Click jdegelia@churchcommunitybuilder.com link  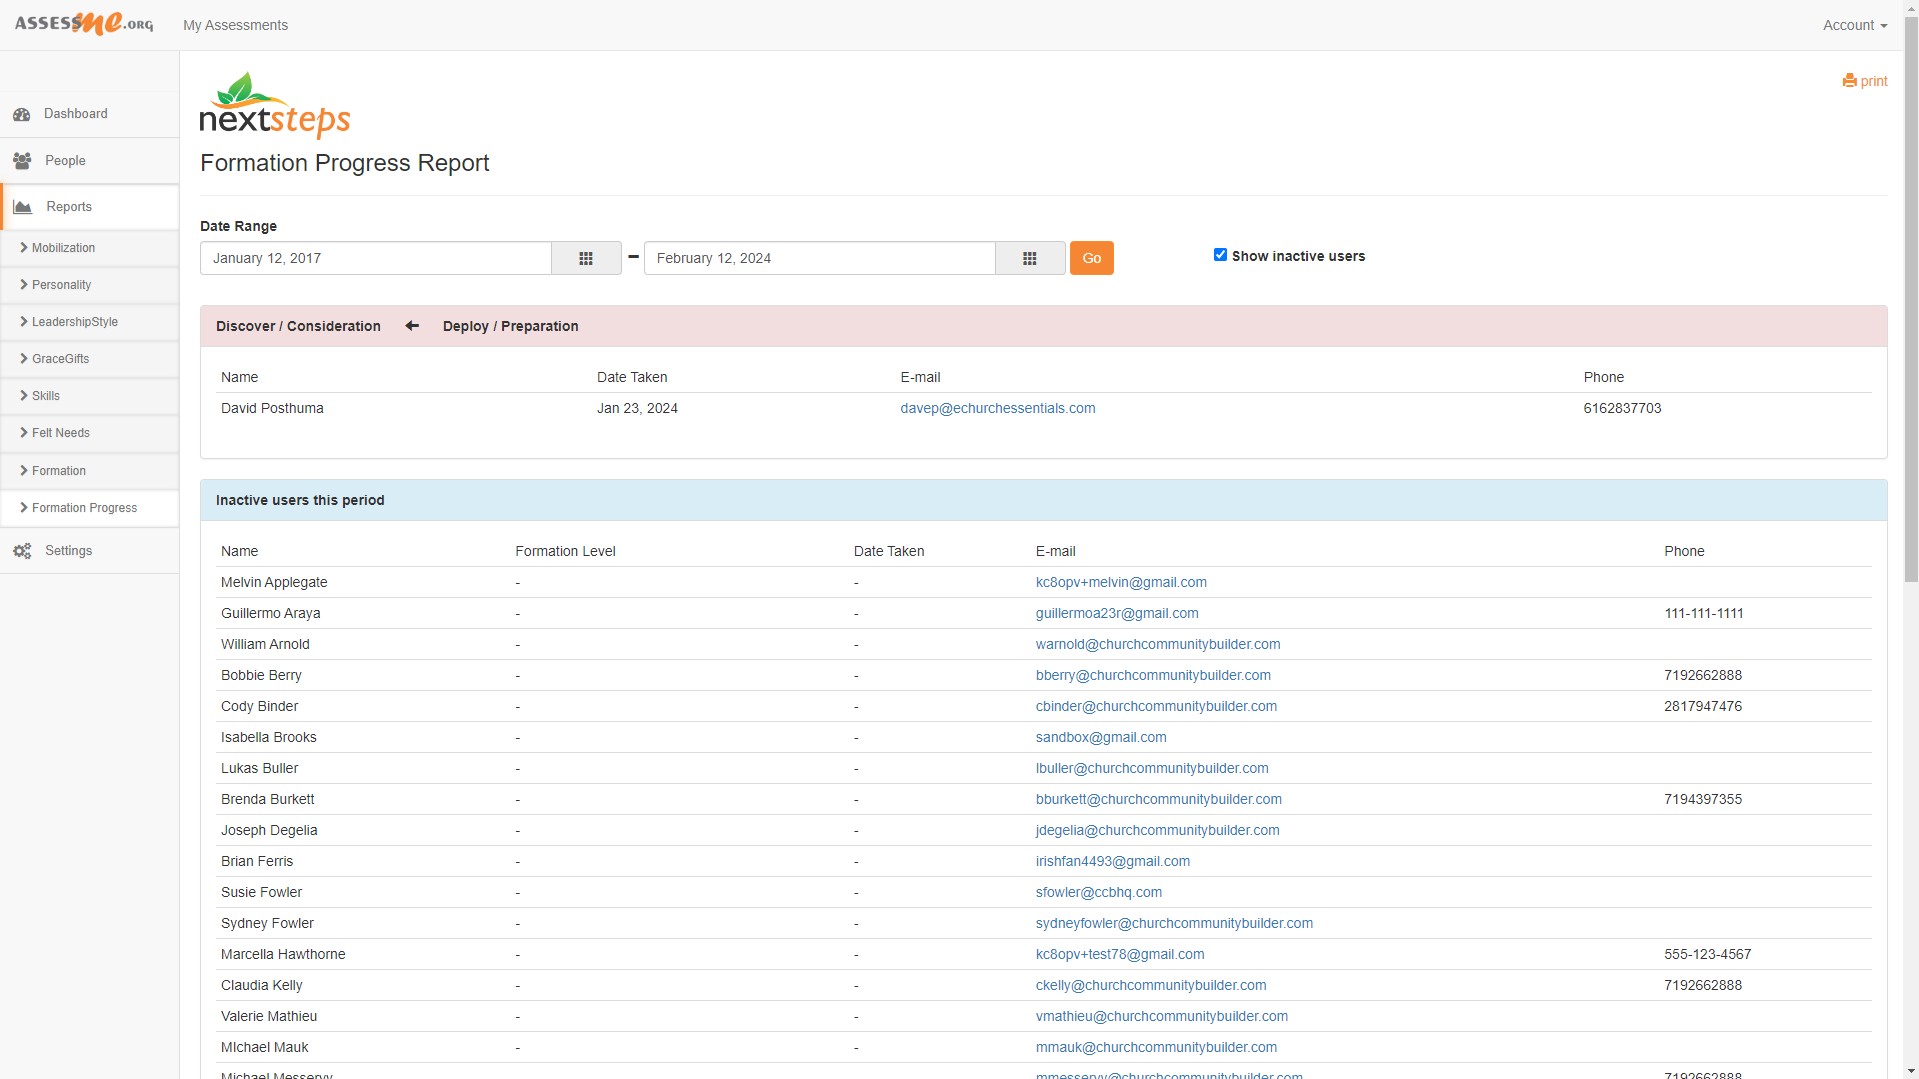coord(1158,830)
